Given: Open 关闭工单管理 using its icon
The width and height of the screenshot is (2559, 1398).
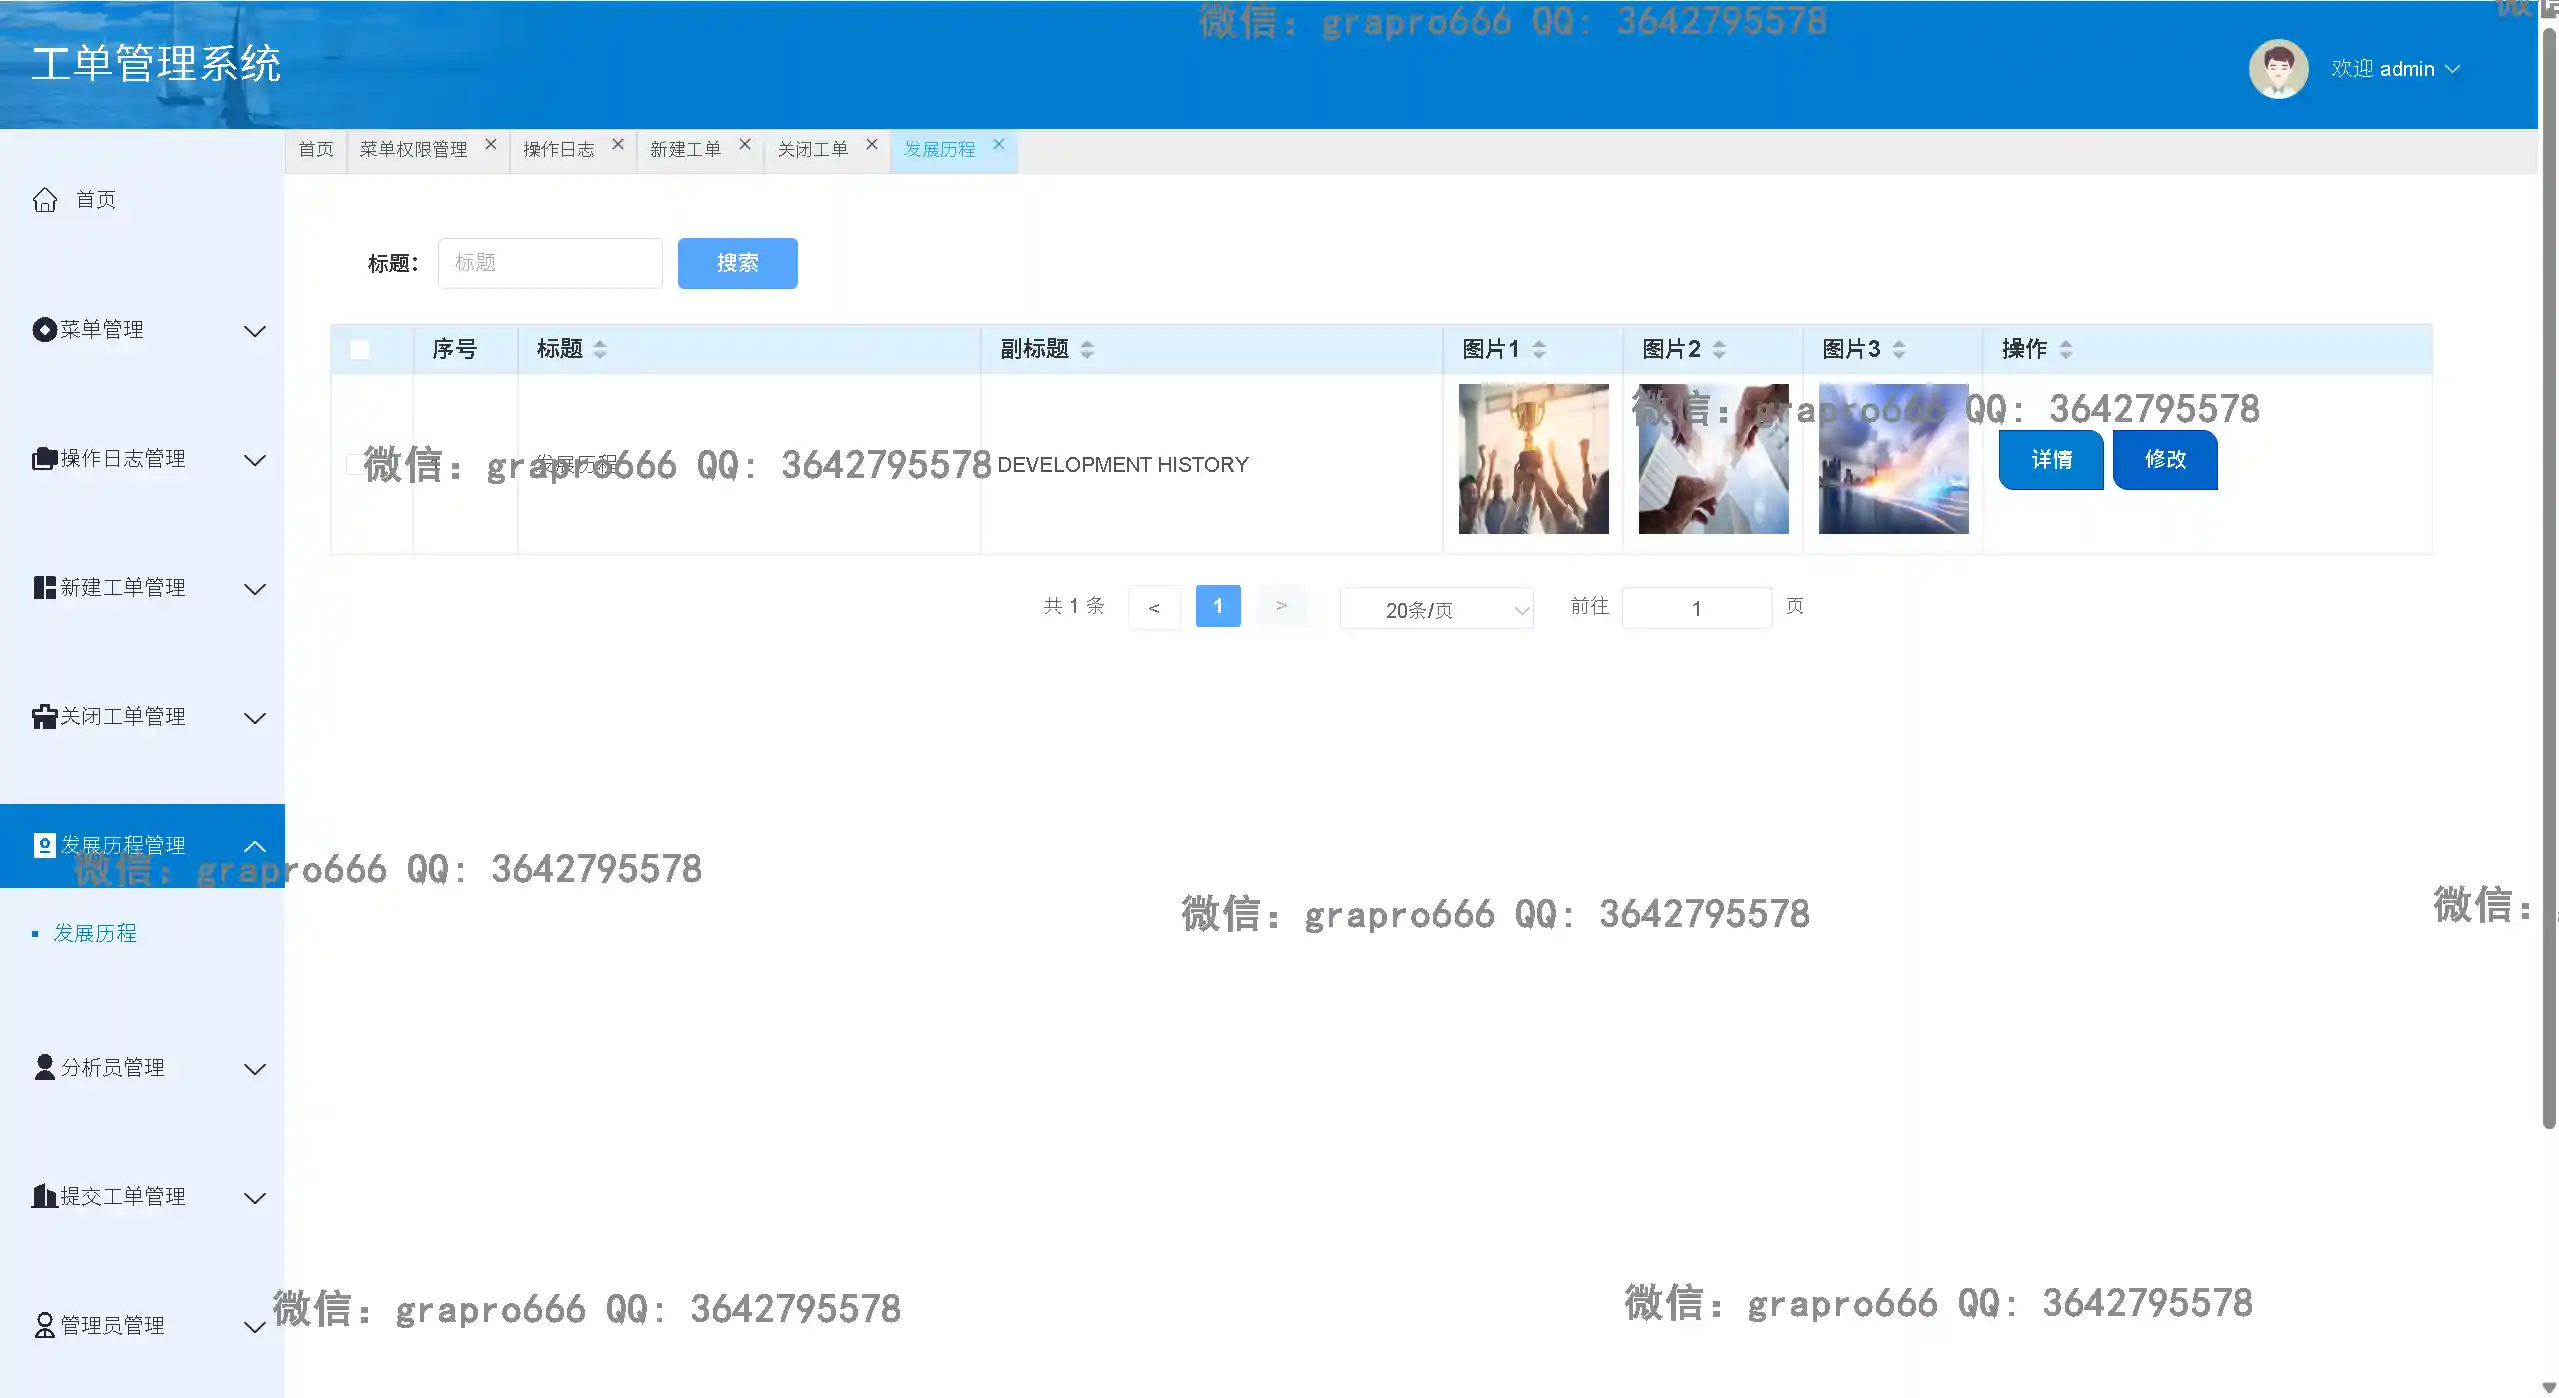Looking at the screenshot, I should [43, 716].
